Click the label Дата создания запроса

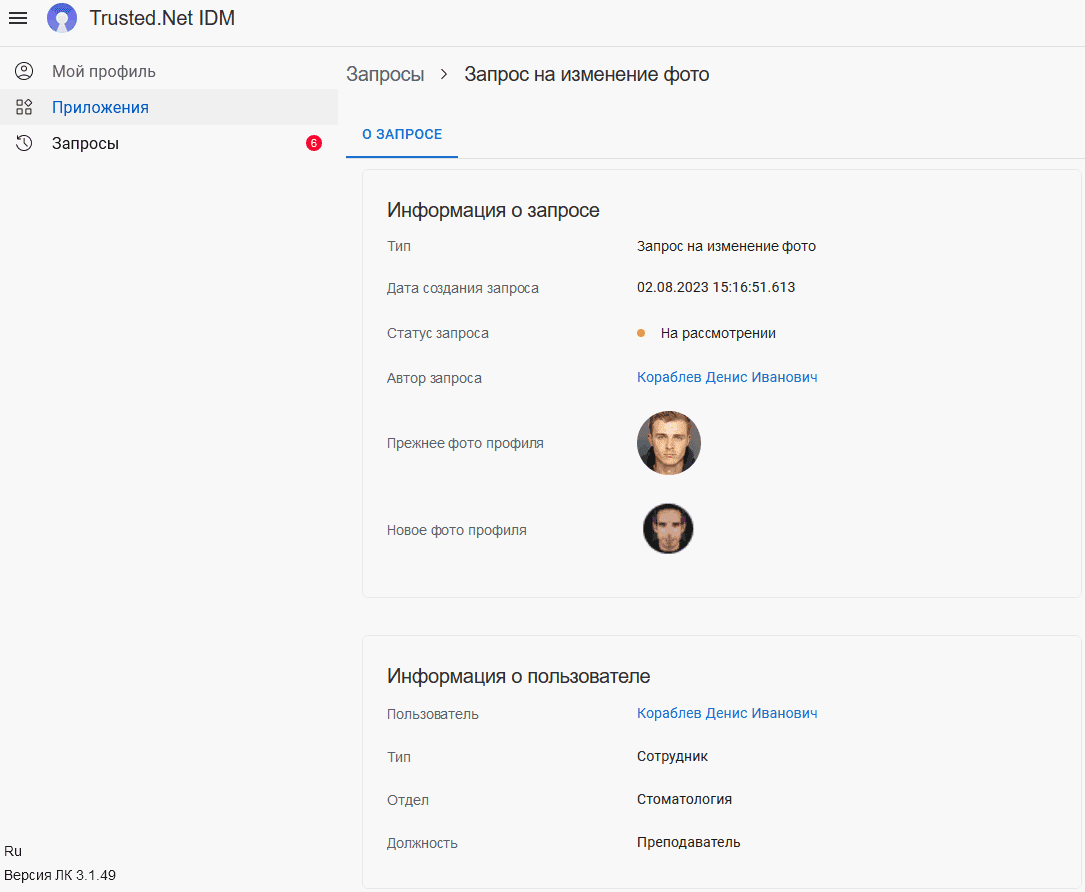tap(462, 289)
